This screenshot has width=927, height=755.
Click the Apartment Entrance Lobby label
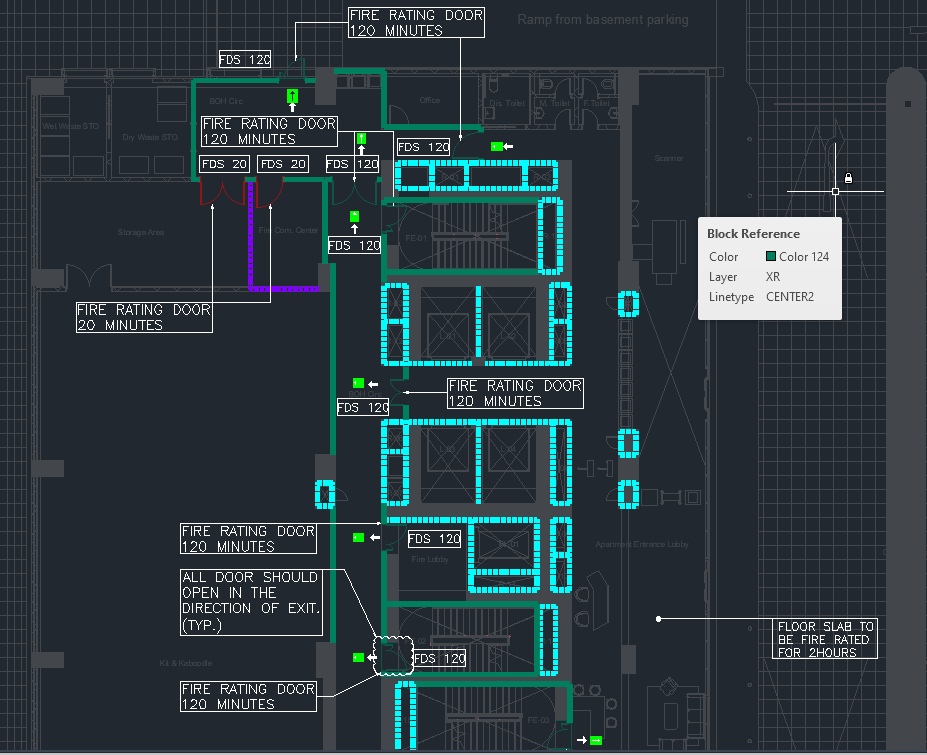[x=642, y=544]
